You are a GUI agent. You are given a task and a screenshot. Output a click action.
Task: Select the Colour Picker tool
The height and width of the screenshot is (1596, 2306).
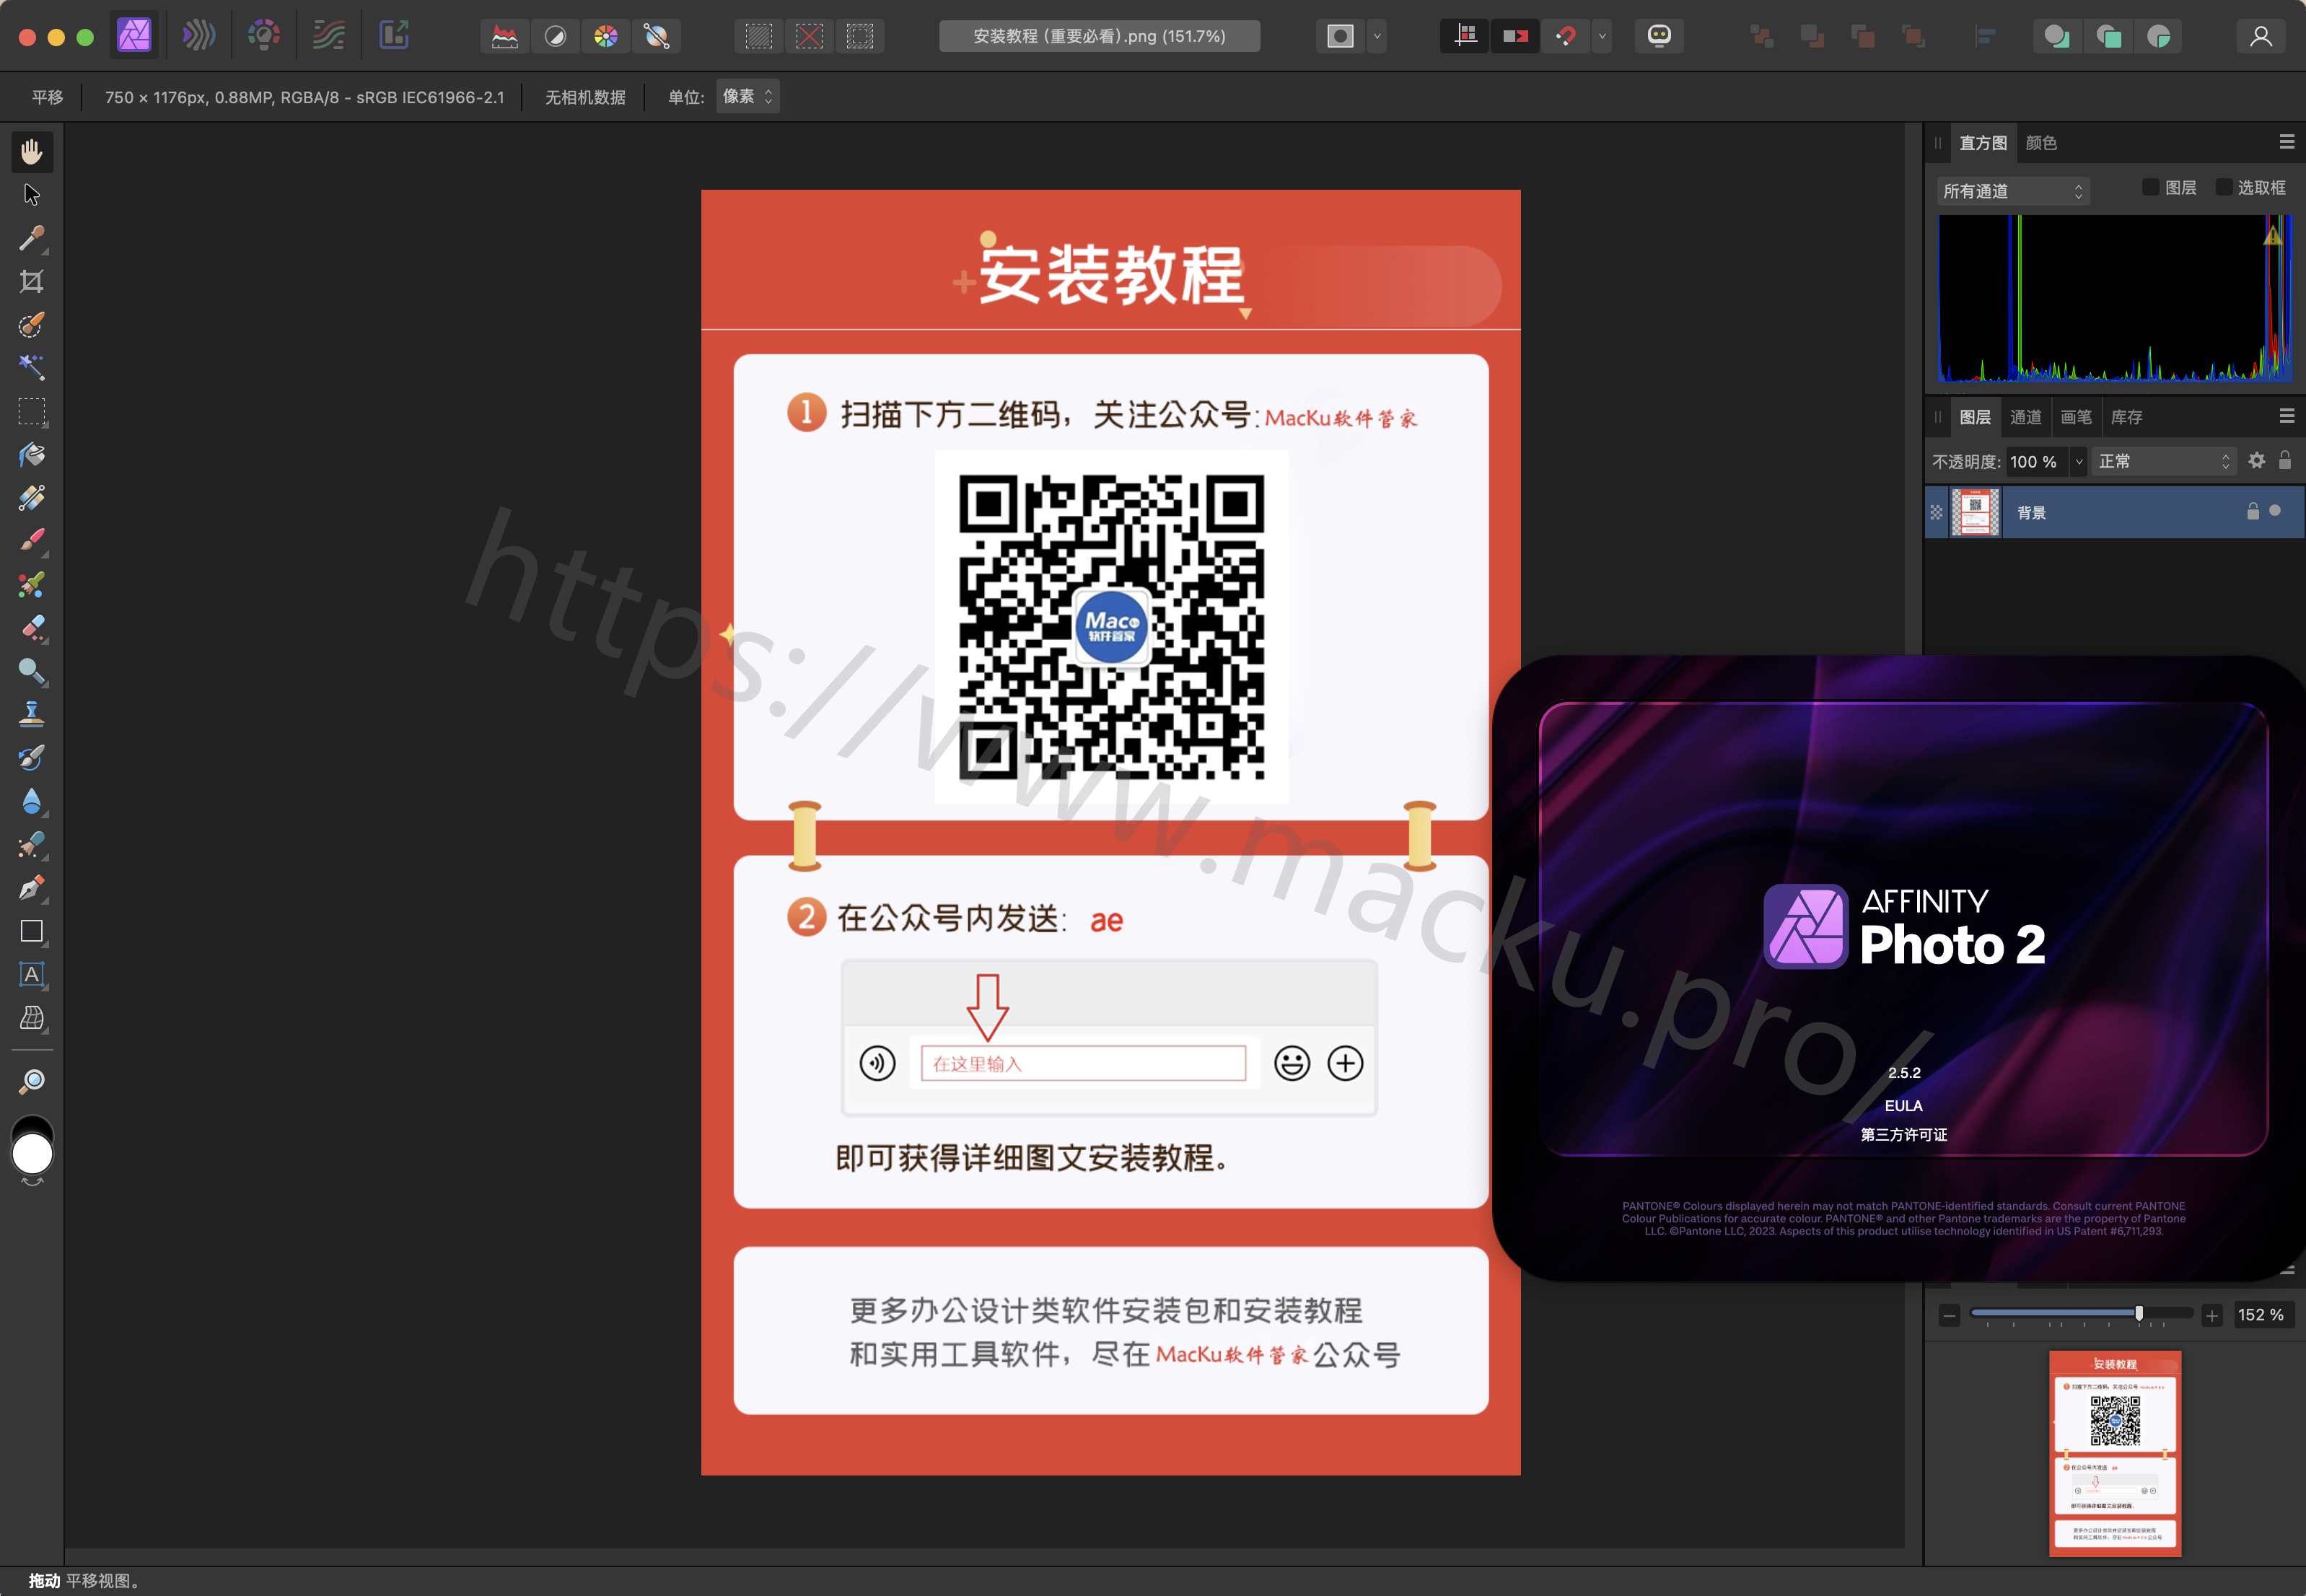coord(32,238)
